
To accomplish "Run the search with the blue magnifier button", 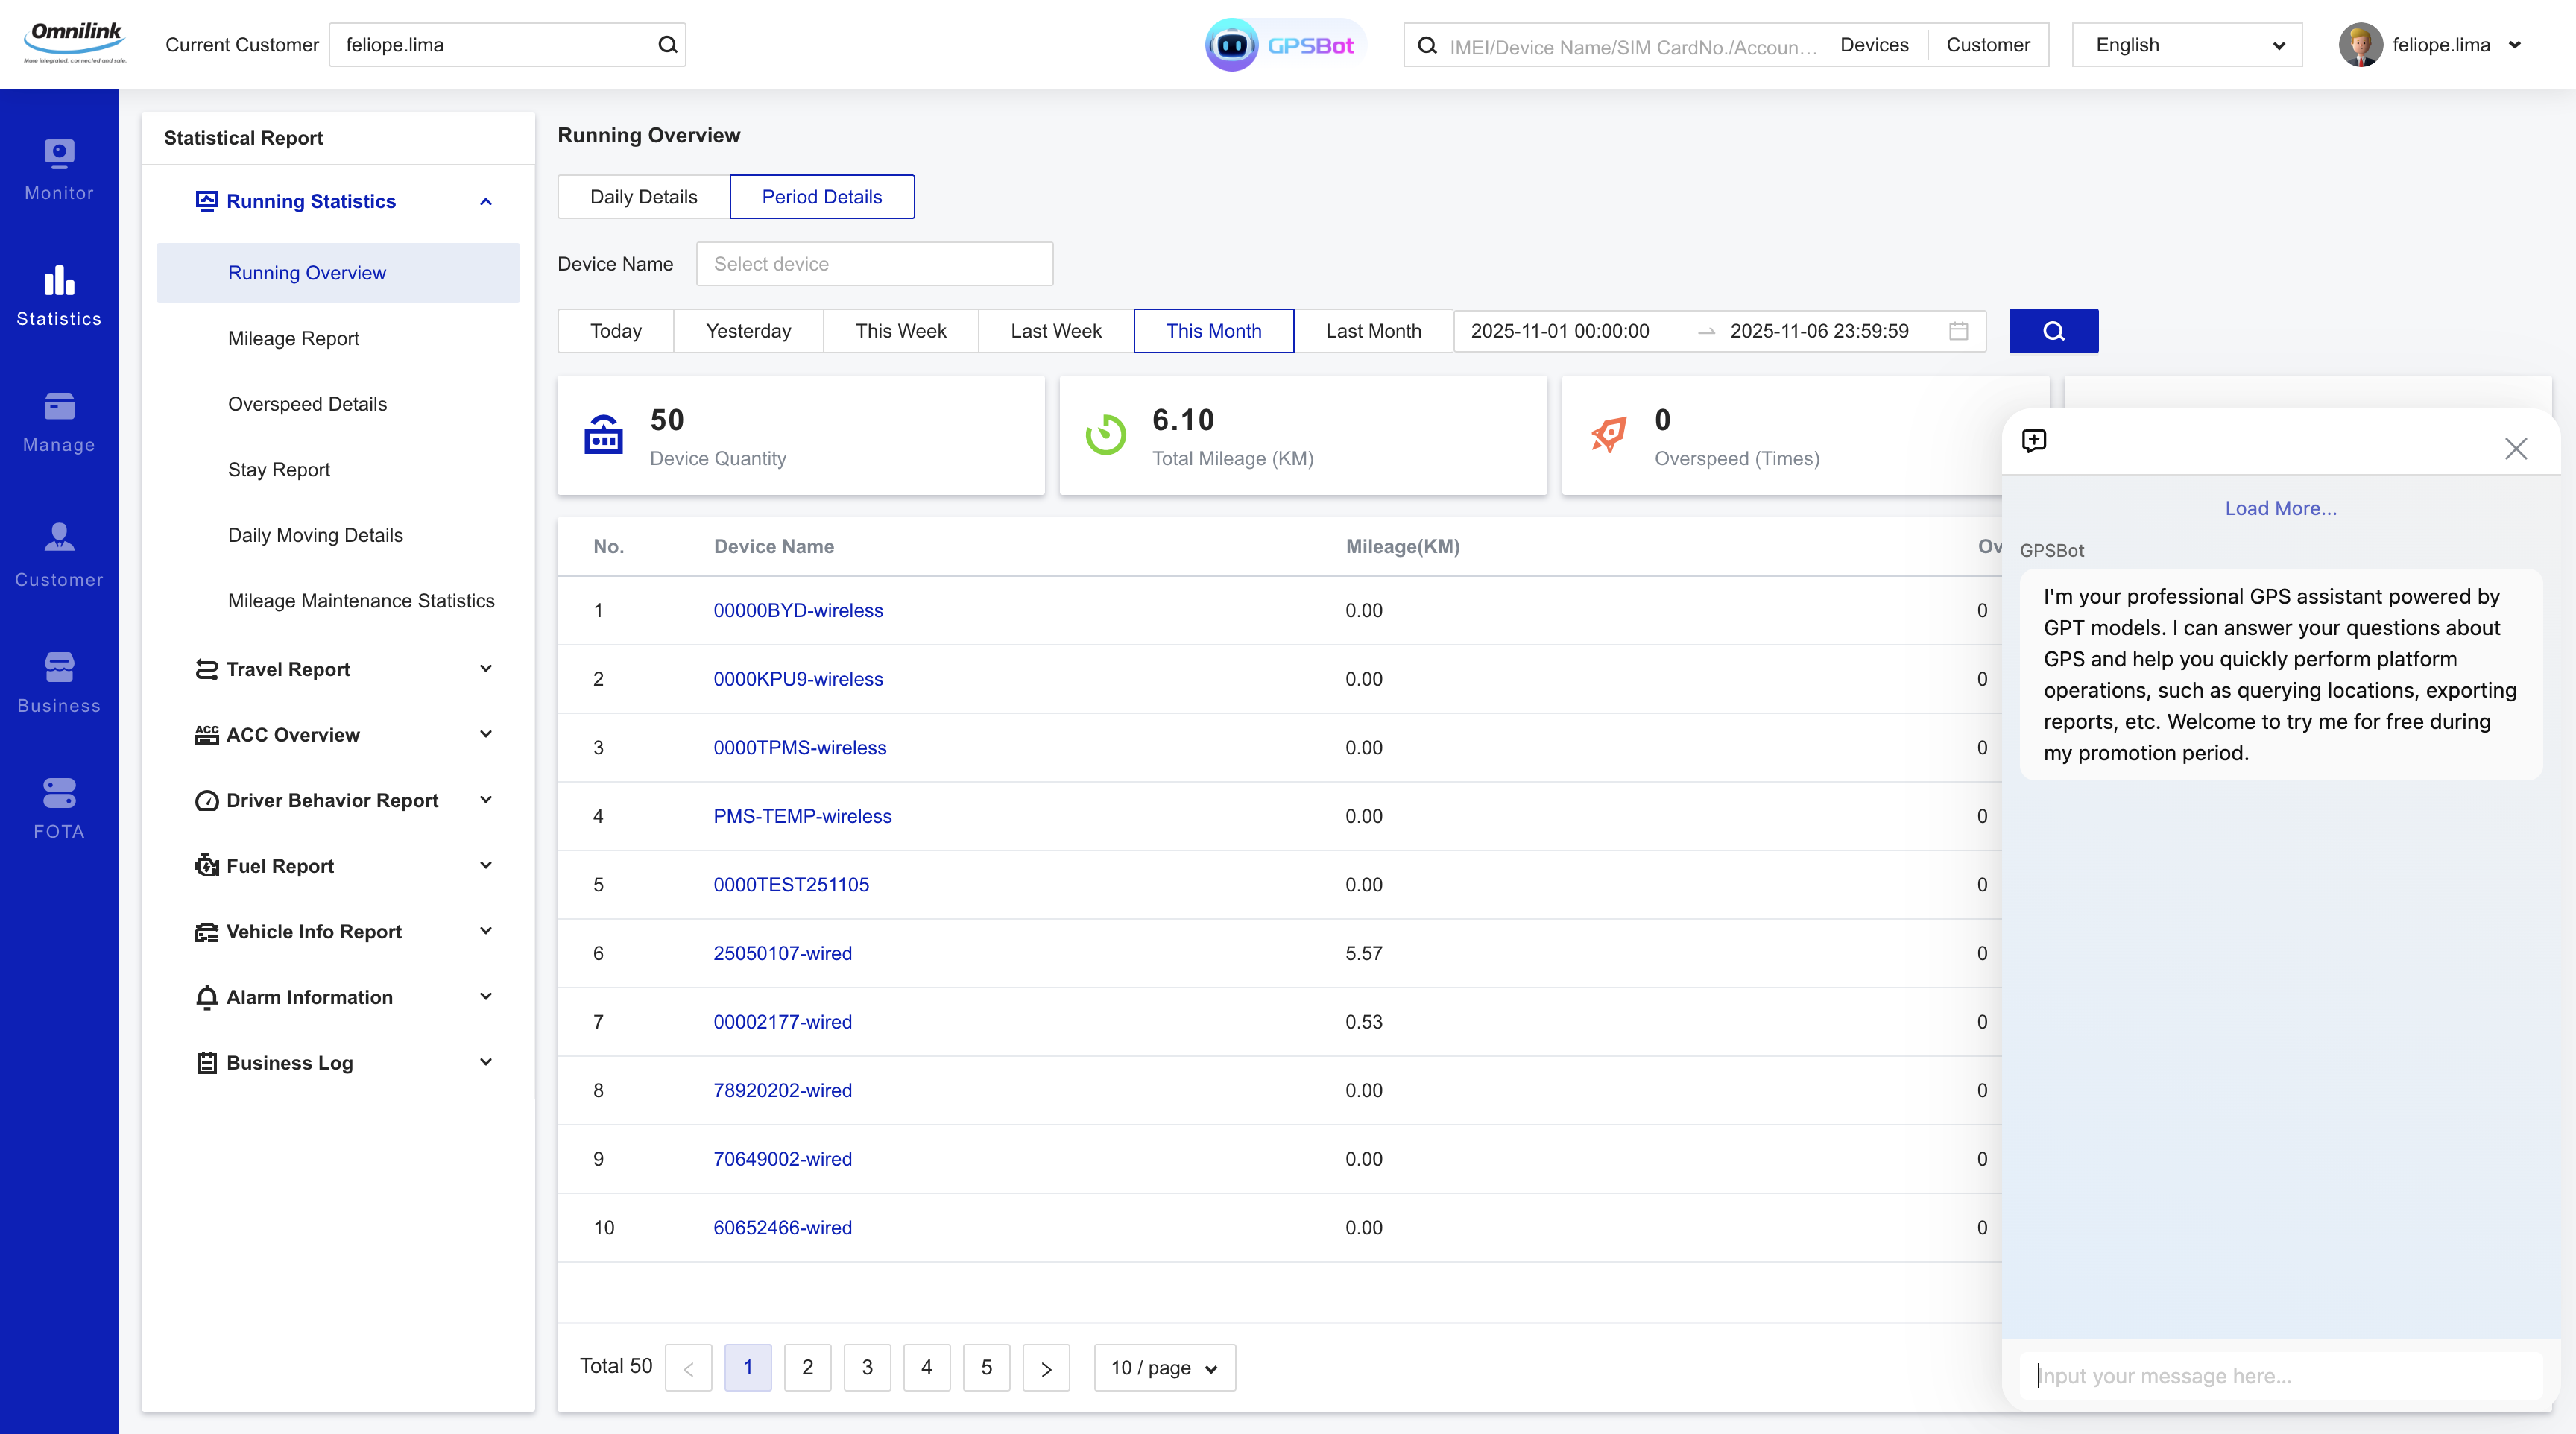I will 2053,331.
